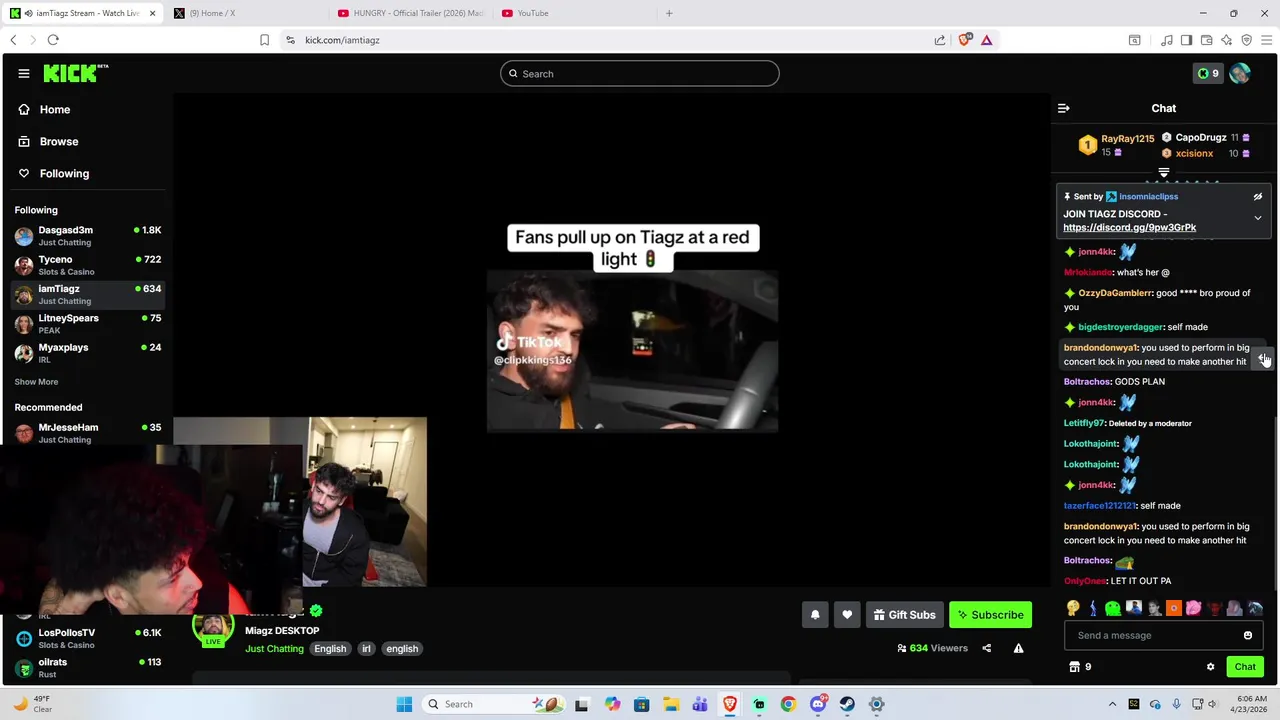Open LitneySpears followed channel
Screen dimensions: 1280x720
88,324
